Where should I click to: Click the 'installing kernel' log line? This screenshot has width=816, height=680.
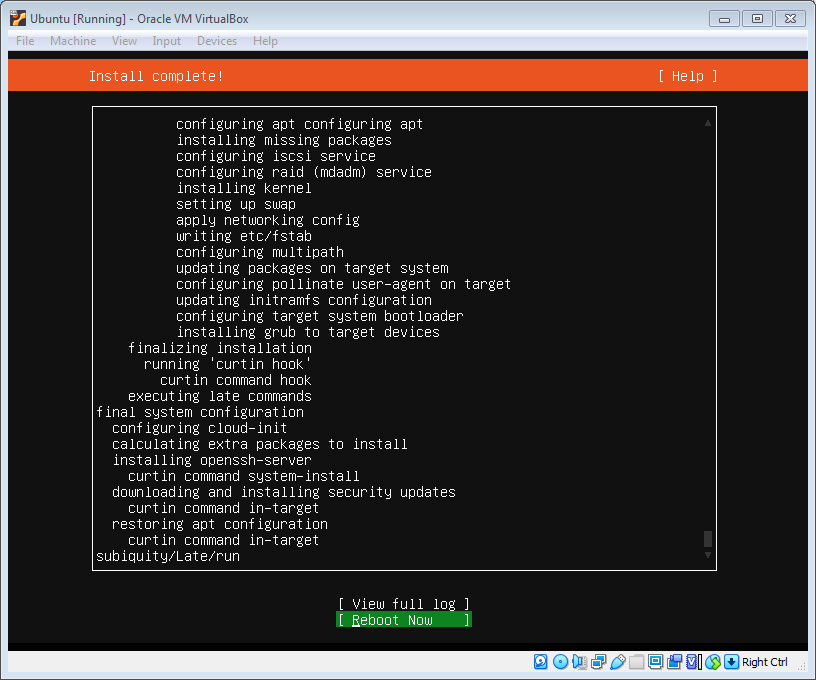pos(244,188)
